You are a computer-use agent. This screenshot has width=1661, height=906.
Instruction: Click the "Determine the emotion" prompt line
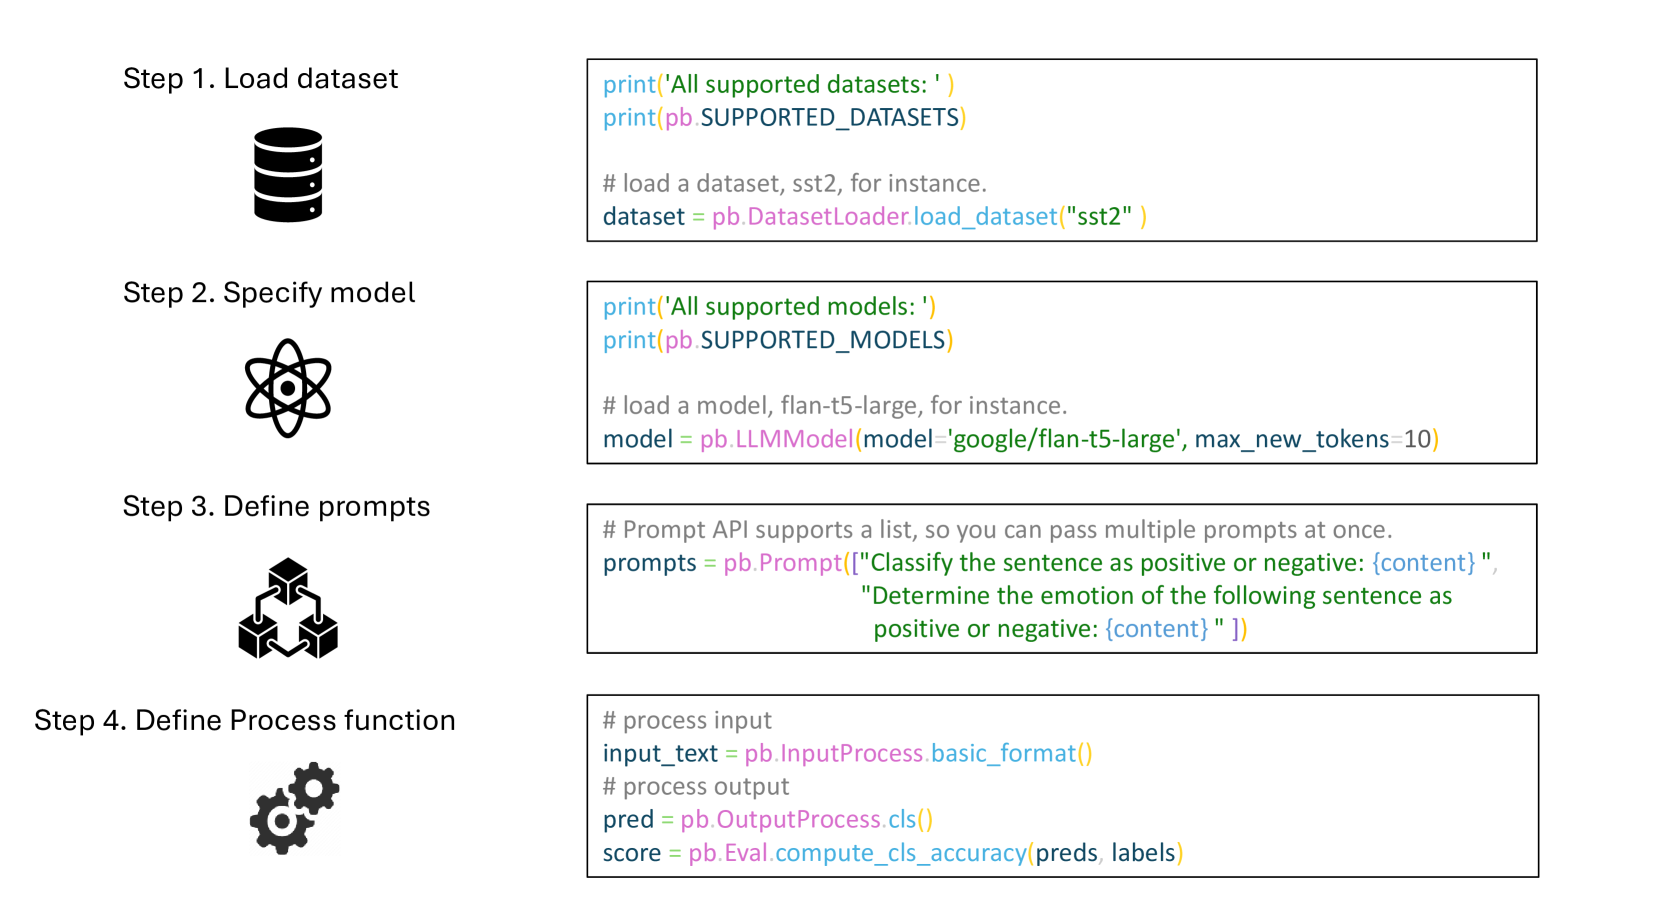(1156, 595)
